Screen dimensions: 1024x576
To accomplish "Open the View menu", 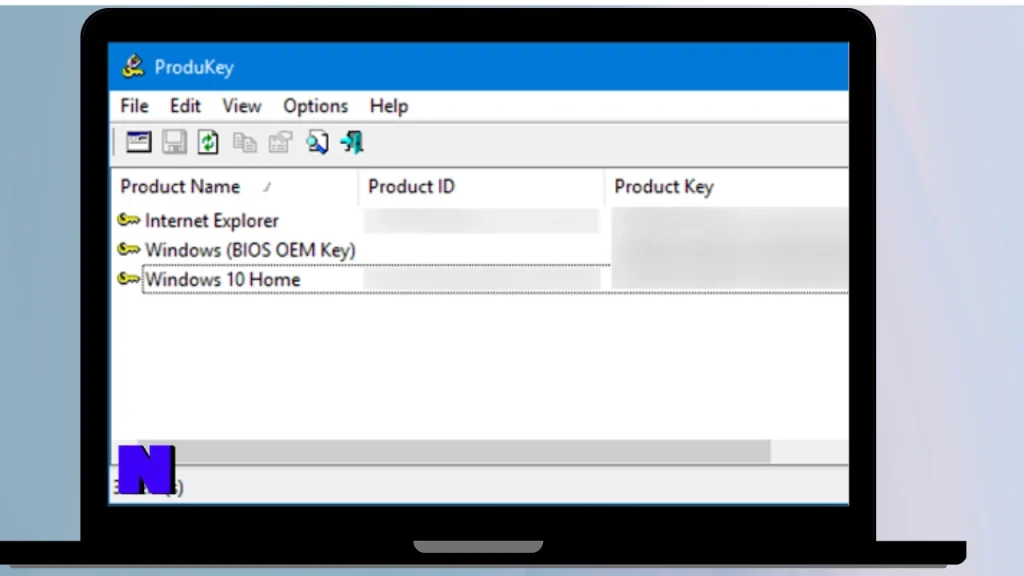I will [242, 106].
